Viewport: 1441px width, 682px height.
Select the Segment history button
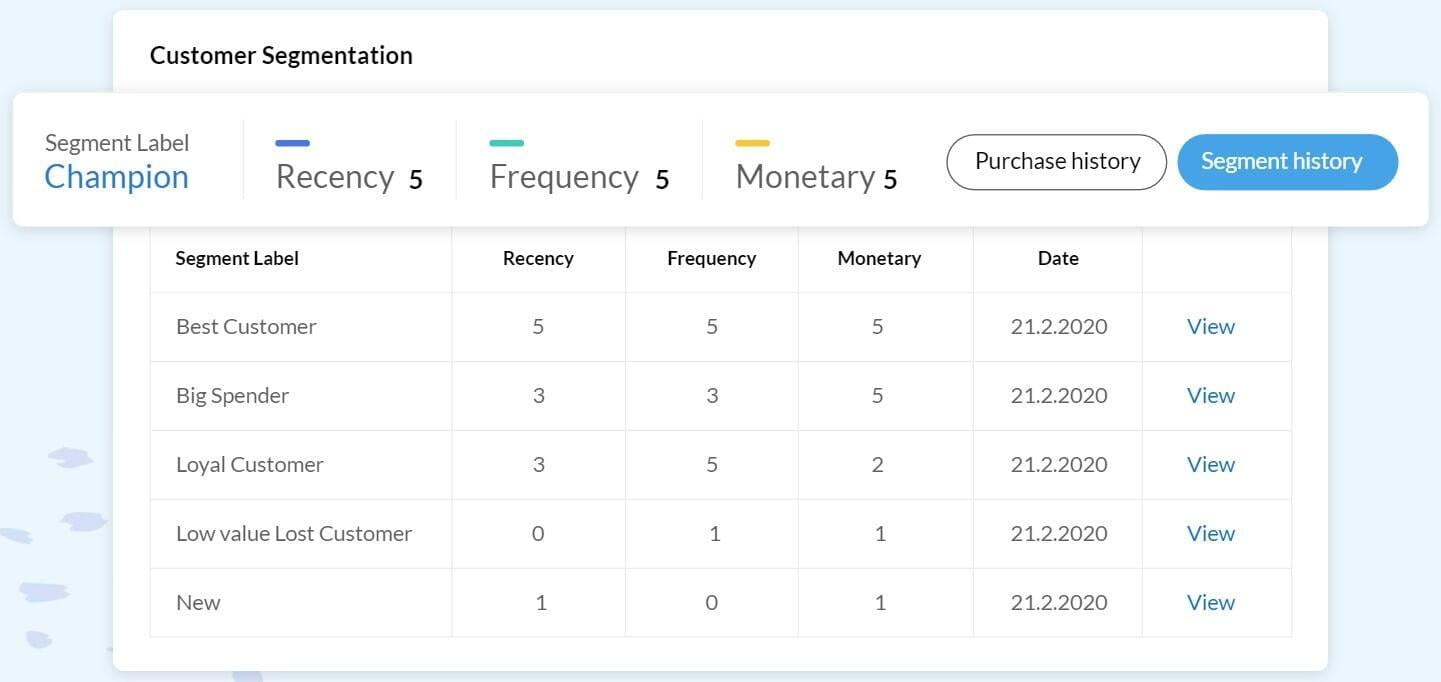(x=1287, y=162)
